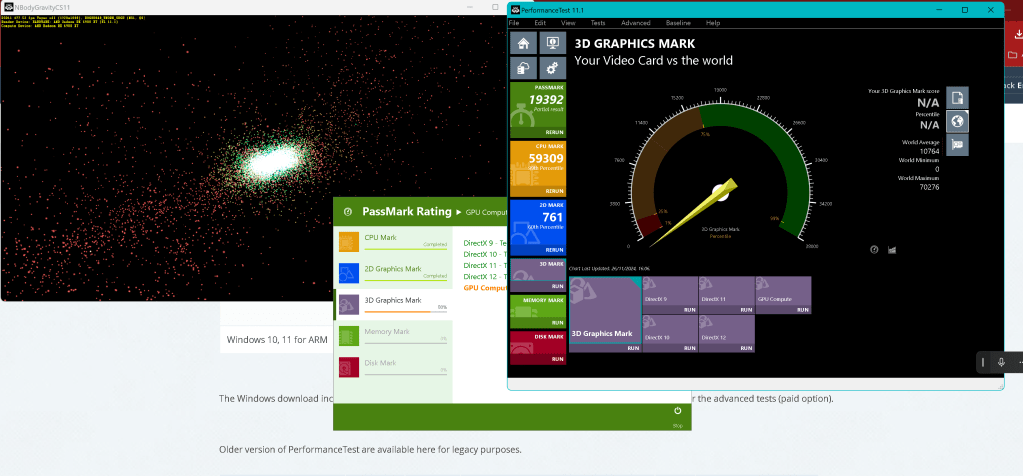Click the 'Older version of PerformanceTest' sentence
Viewport: 1023px width, 476px height.
370,450
